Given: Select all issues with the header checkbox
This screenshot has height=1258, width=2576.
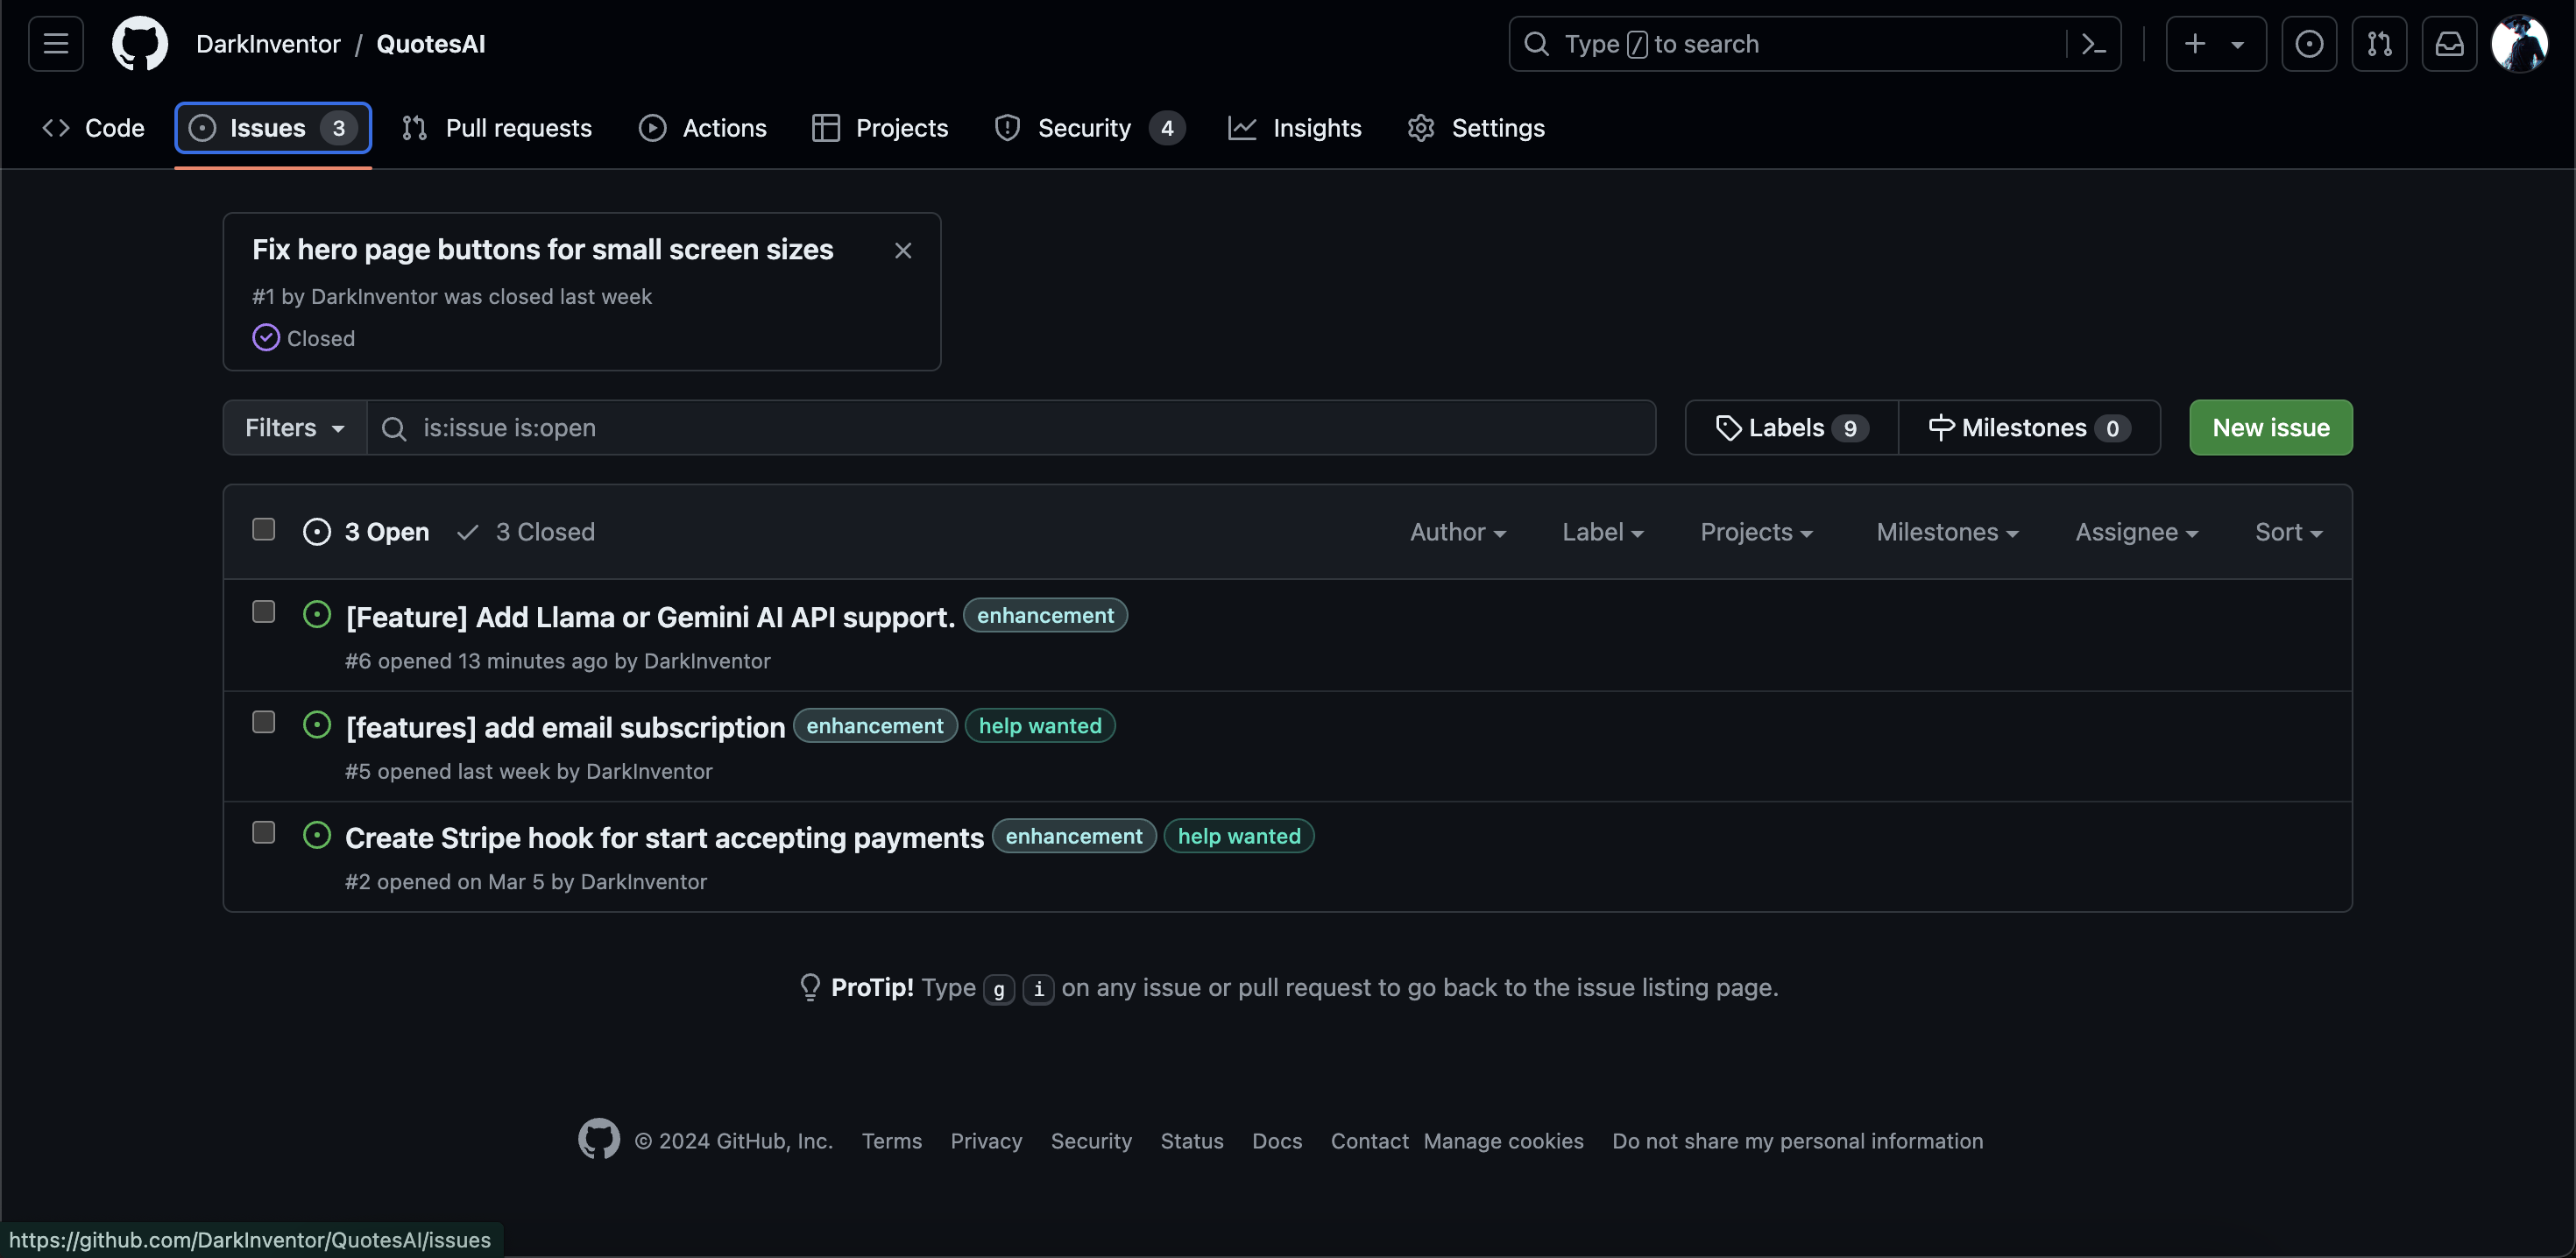Looking at the screenshot, I should click(263, 530).
